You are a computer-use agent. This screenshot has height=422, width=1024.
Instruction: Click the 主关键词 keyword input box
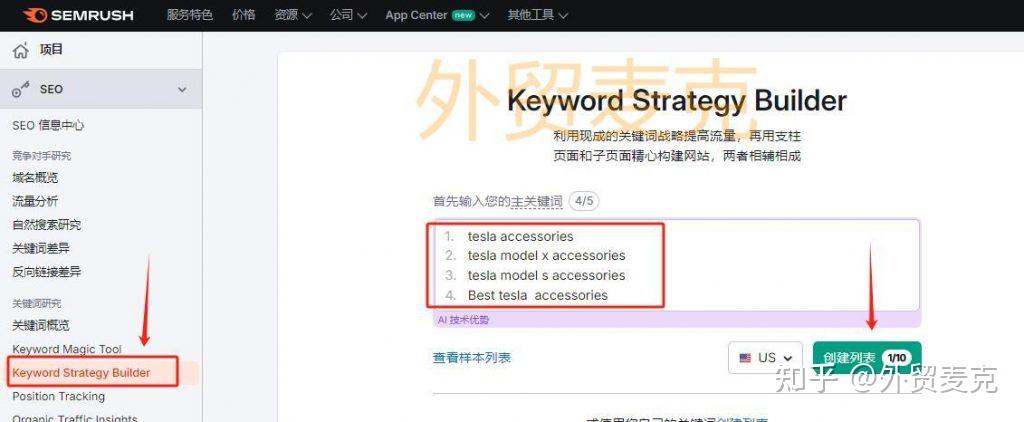(676, 265)
